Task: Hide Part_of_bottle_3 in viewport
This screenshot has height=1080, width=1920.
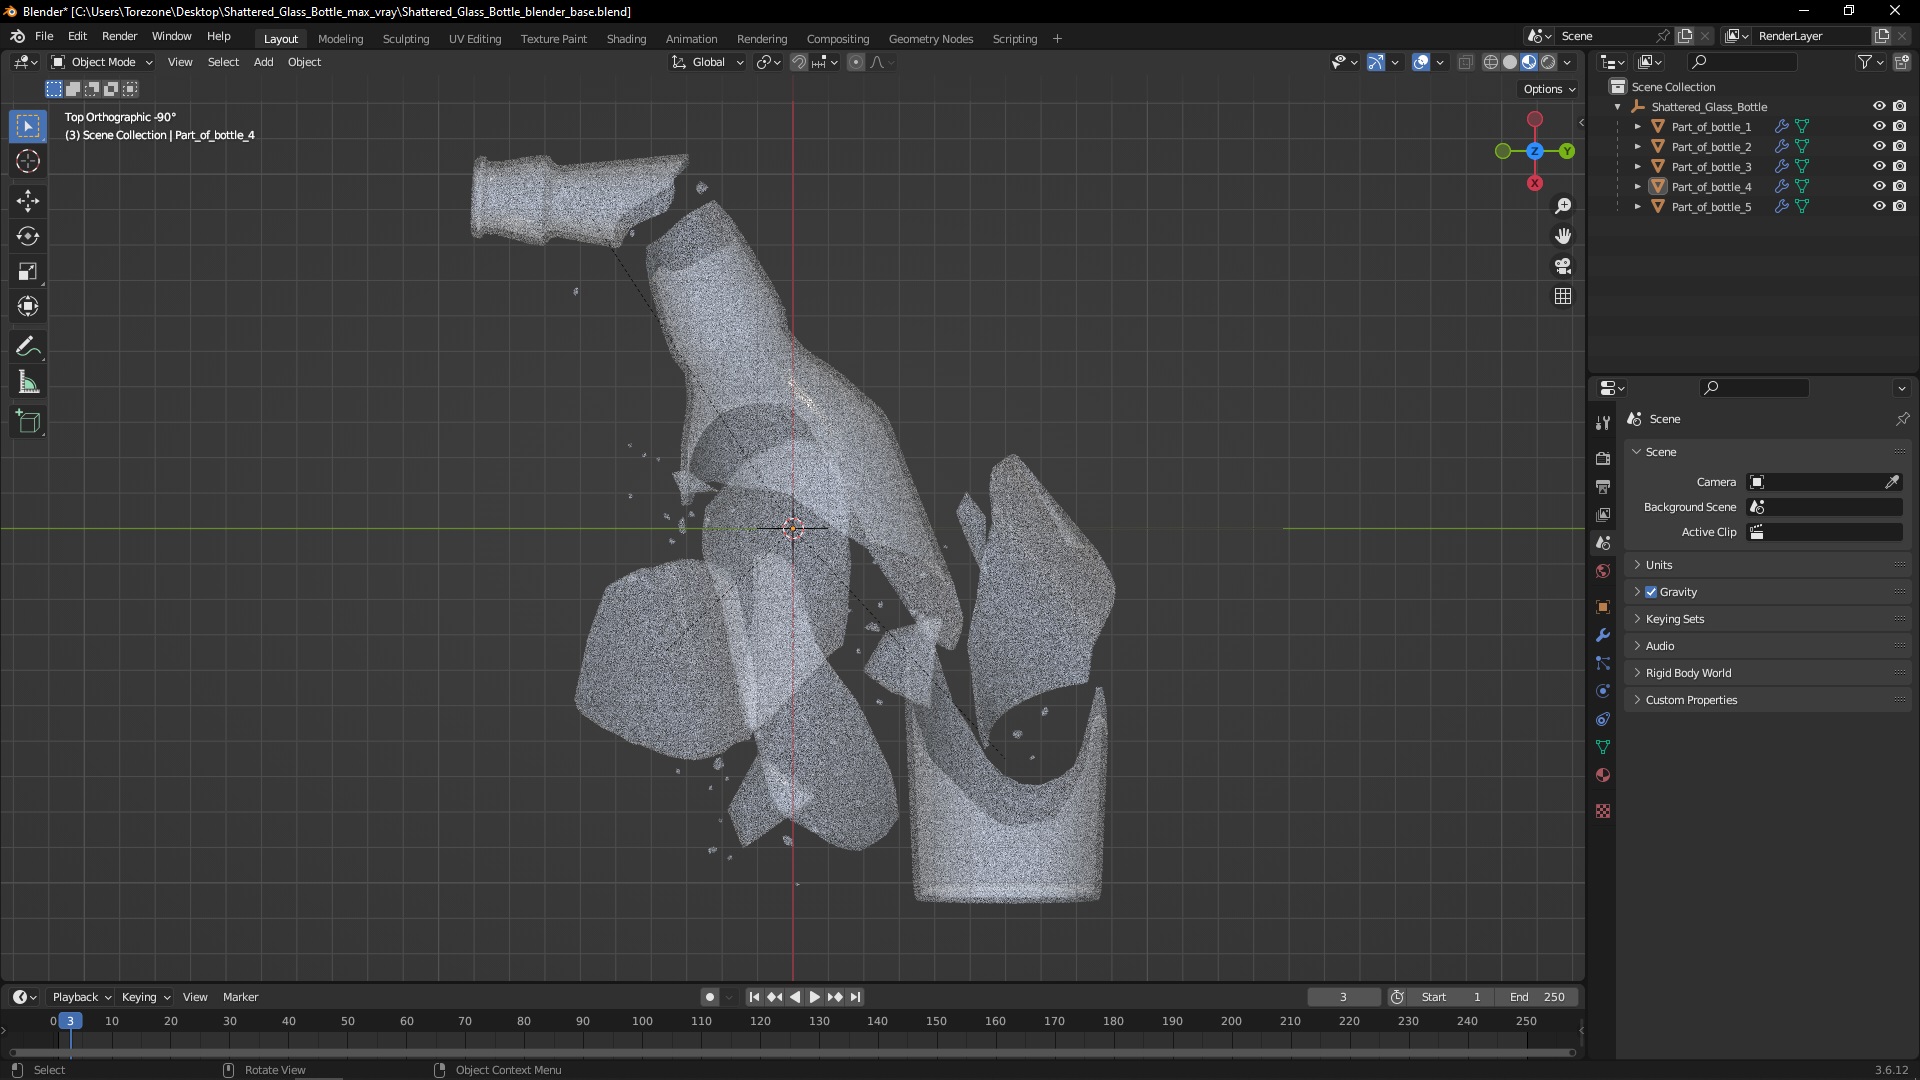Action: coord(1879,167)
